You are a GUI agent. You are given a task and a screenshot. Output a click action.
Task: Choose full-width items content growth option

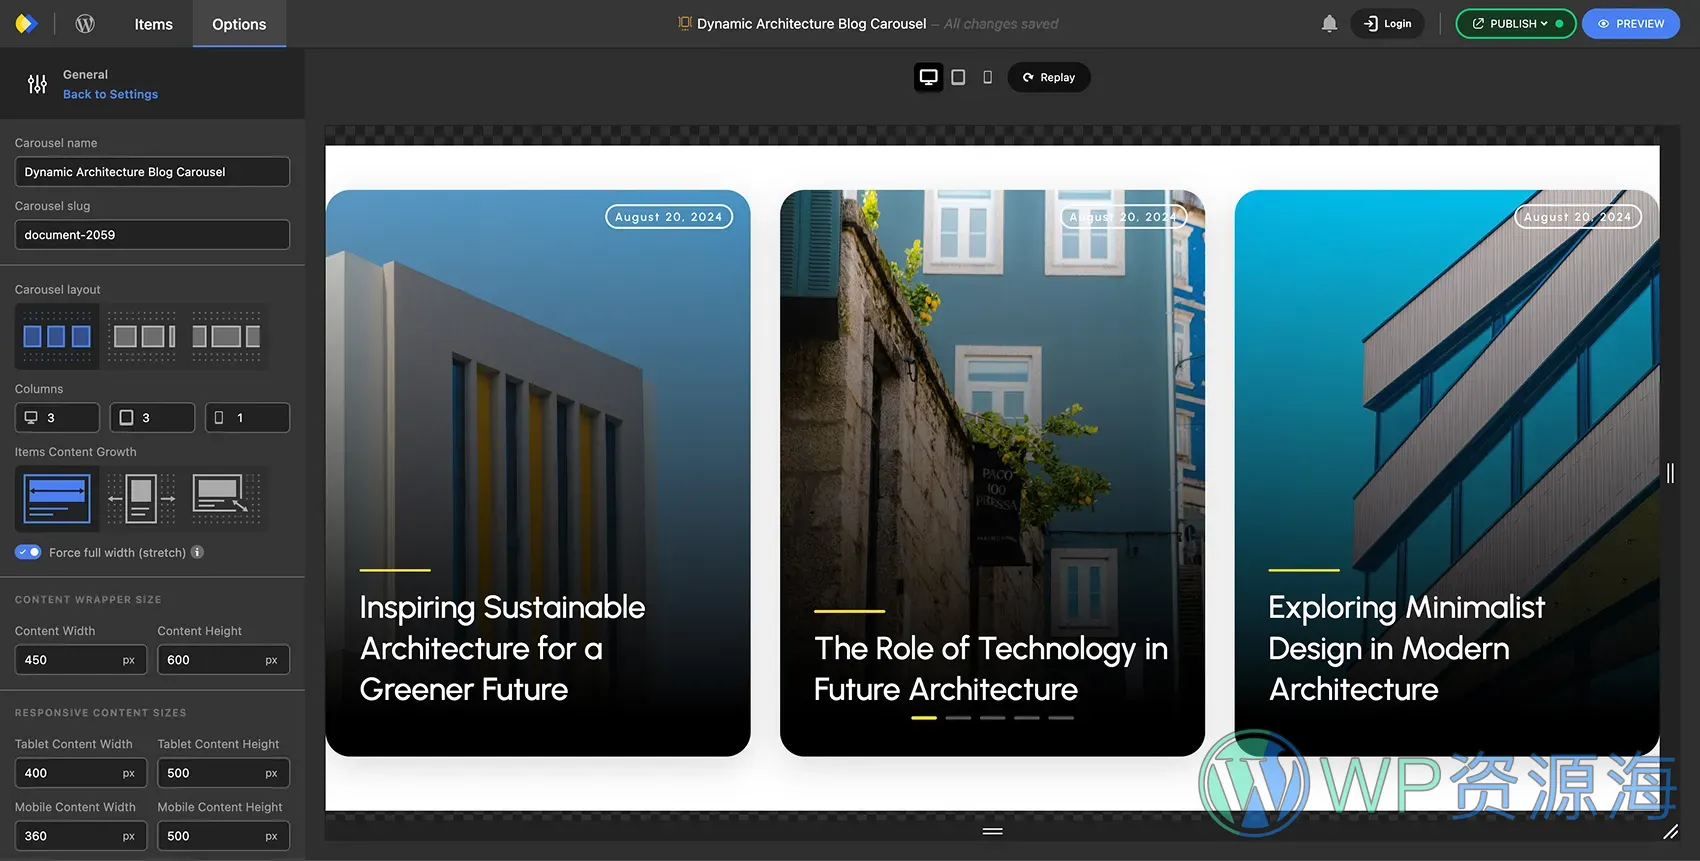click(x=57, y=498)
